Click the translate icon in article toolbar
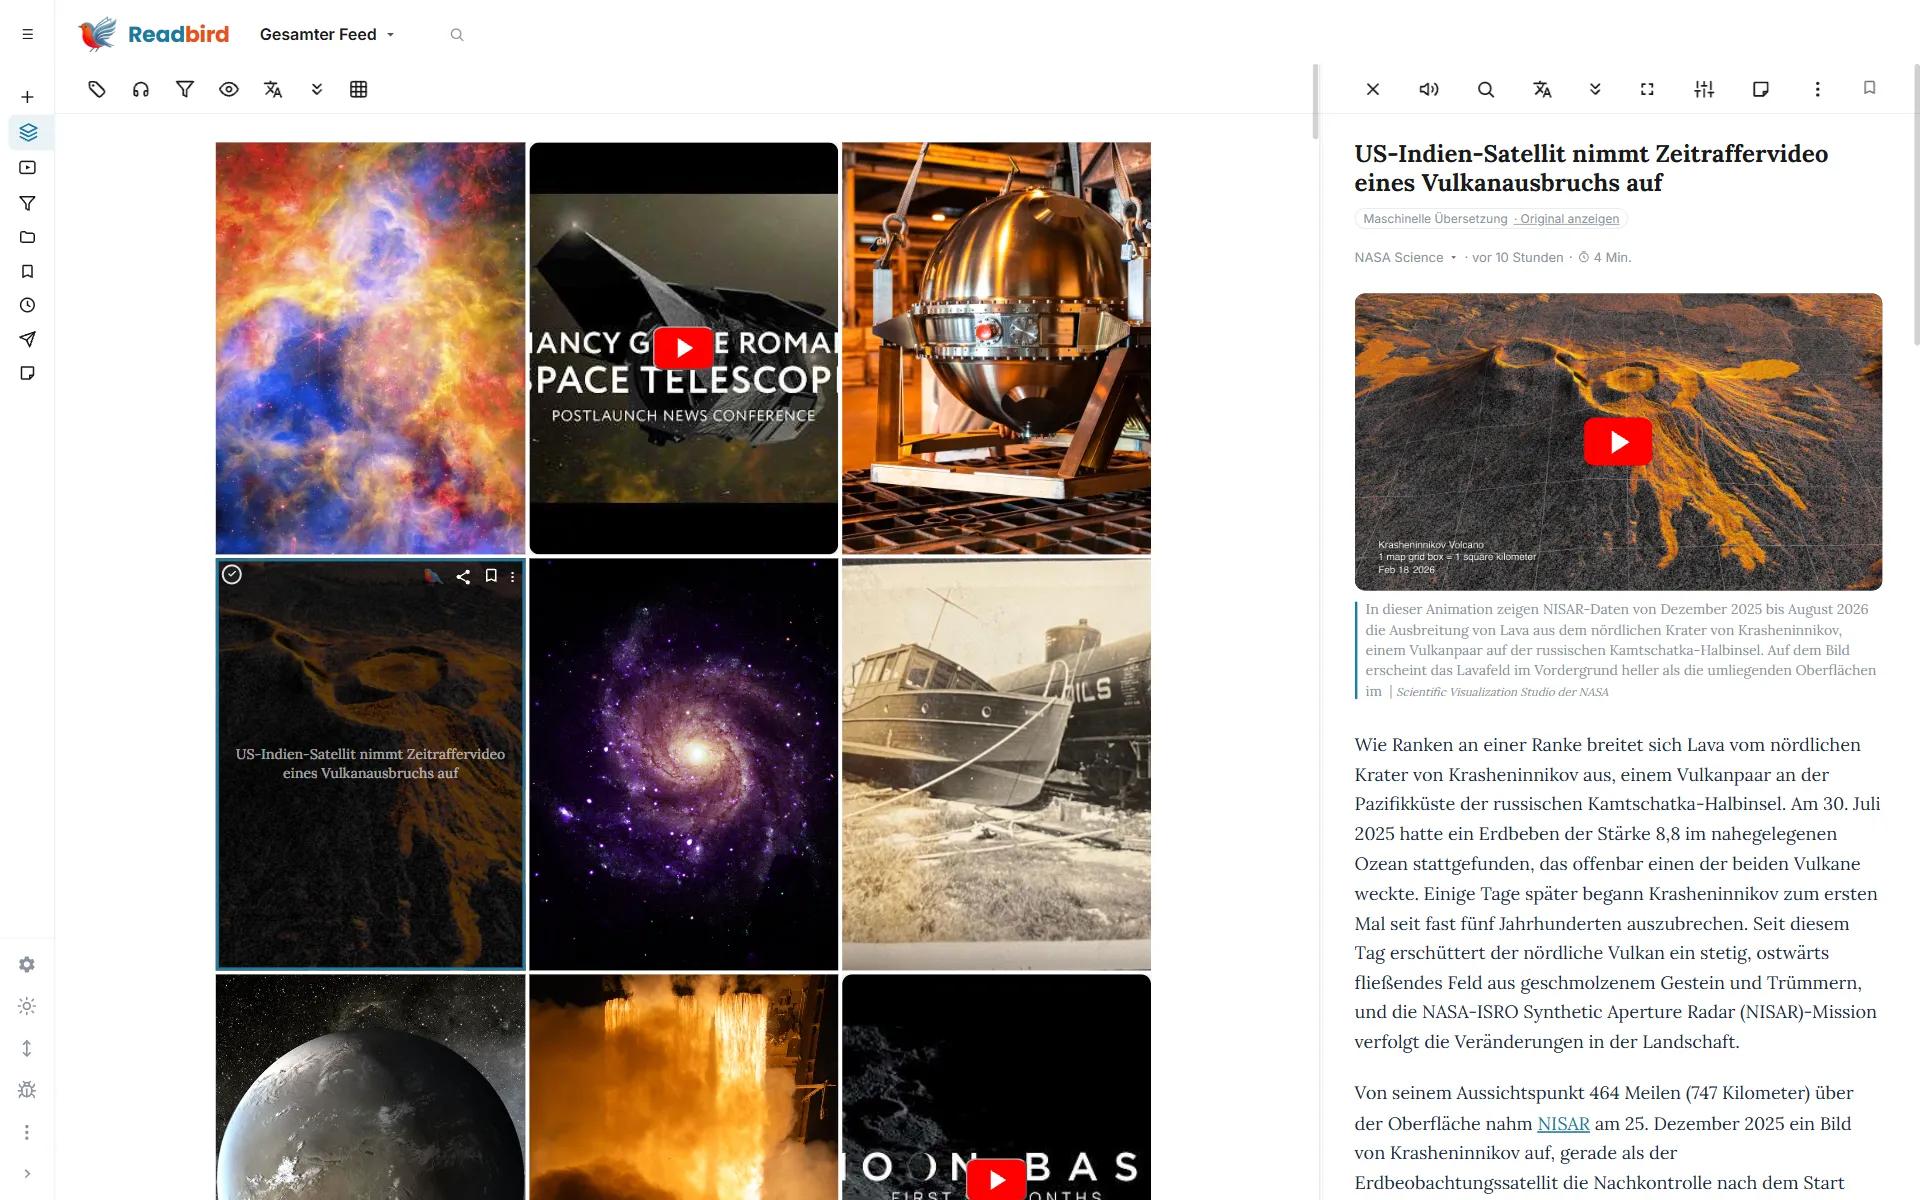 (x=1542, y=89)
